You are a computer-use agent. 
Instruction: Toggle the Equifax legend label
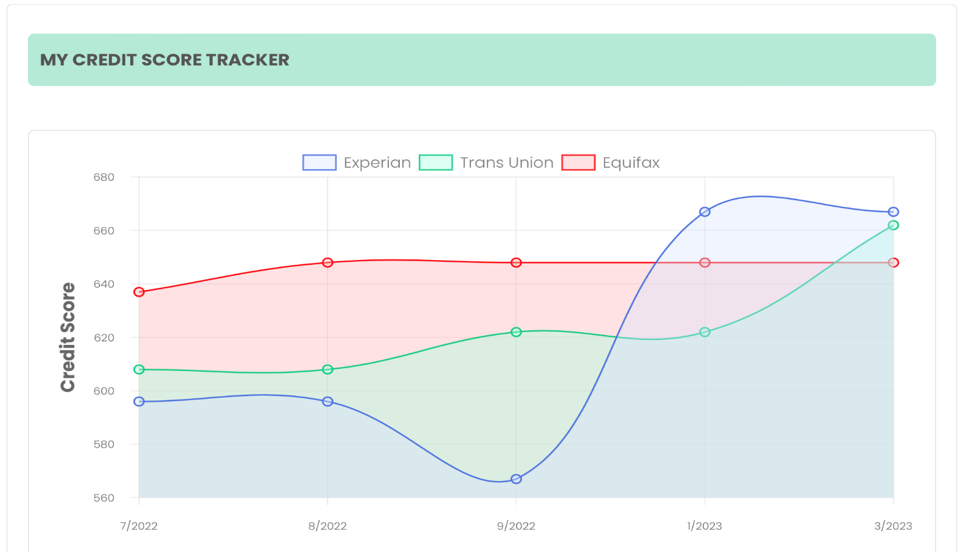point(630,163)
